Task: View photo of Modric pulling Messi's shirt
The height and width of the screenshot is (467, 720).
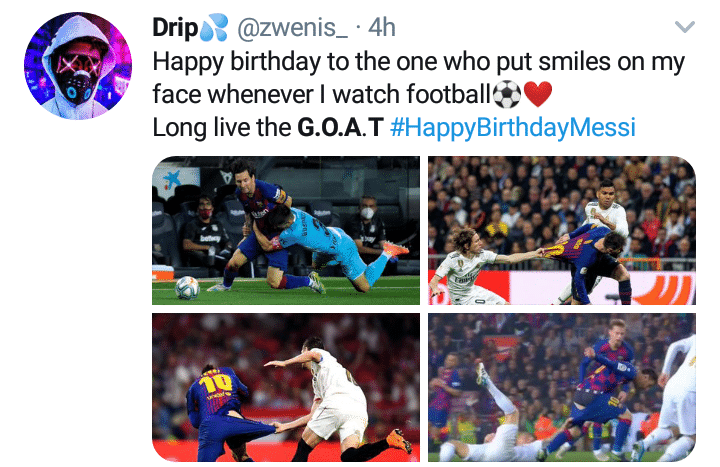Action: [x=562, y=230]
